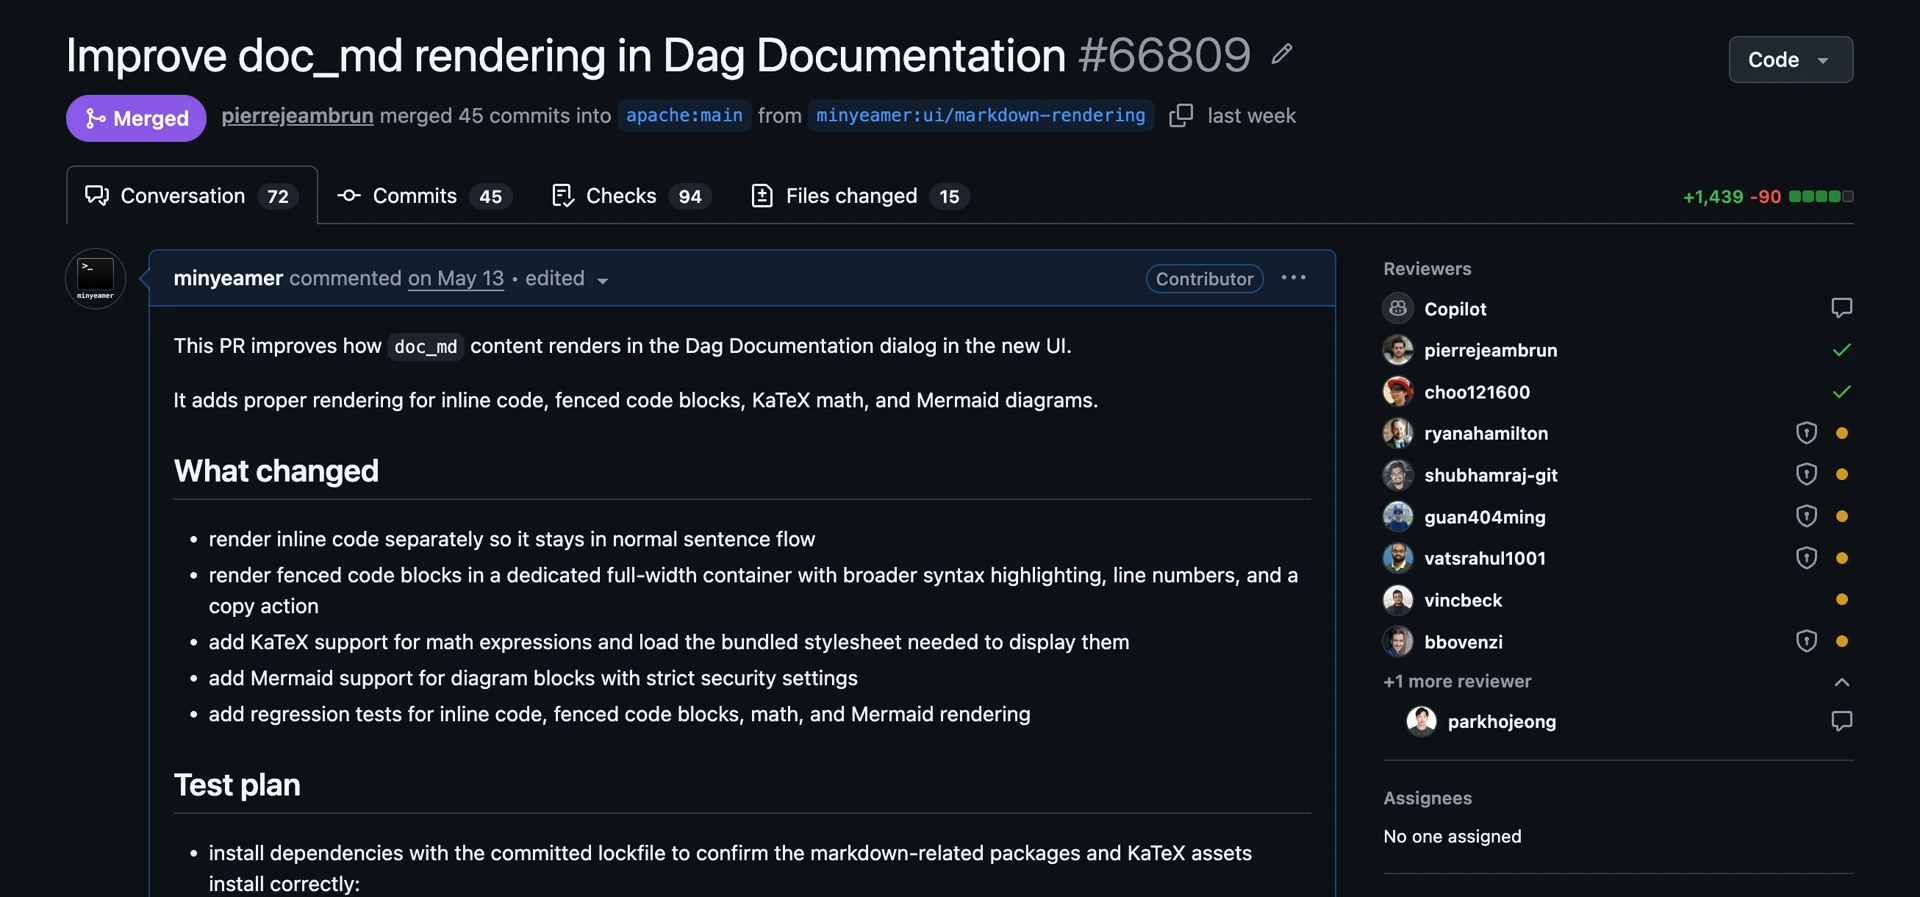
Task: Click the shield icon beside shubhamraj-git
Action: coord(1806,475)
